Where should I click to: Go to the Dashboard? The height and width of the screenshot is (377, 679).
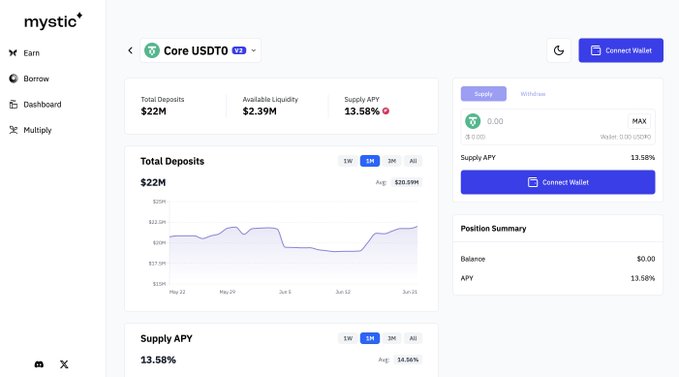(42, 104)
